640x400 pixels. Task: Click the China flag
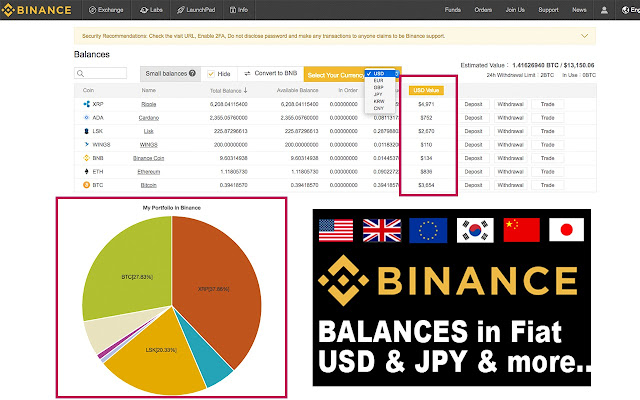pyautogui.click(x=522, y=230)
